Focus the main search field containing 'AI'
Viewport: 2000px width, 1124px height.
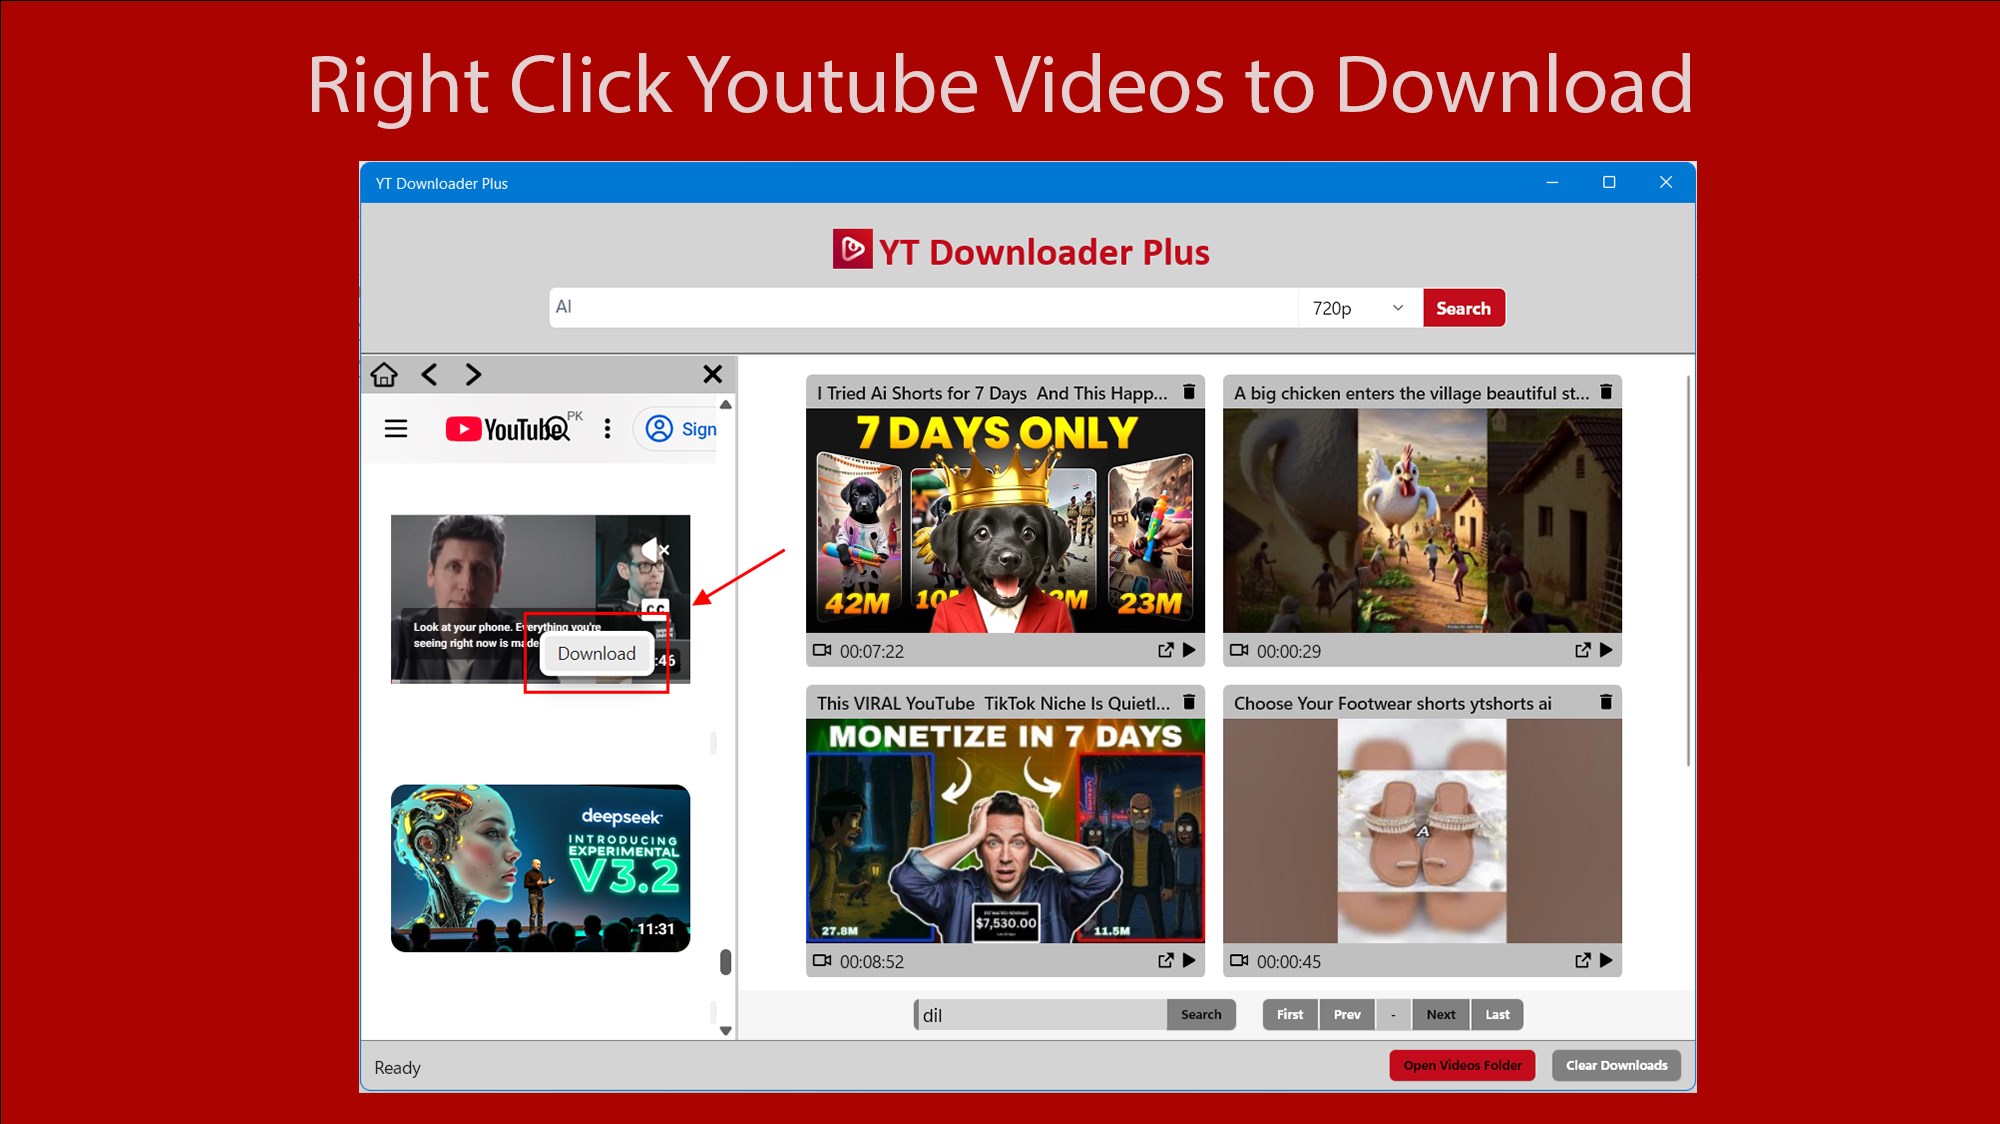pos(923,308)
